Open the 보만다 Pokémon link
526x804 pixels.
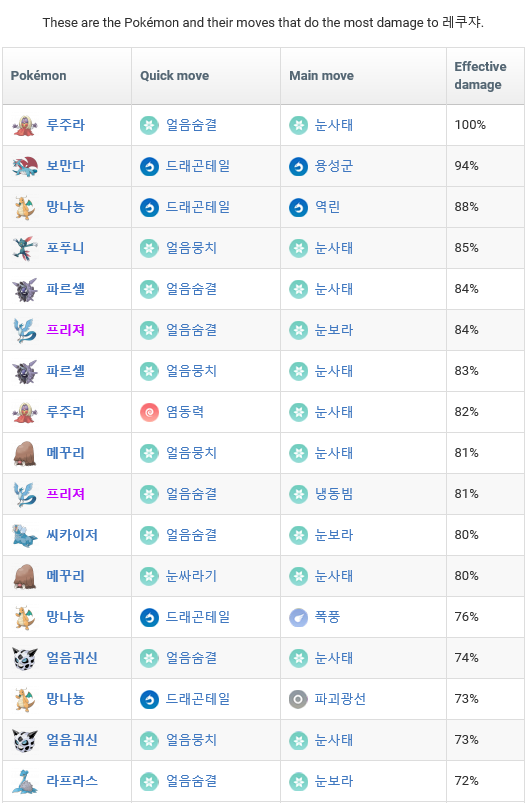(x=66, y=166)
